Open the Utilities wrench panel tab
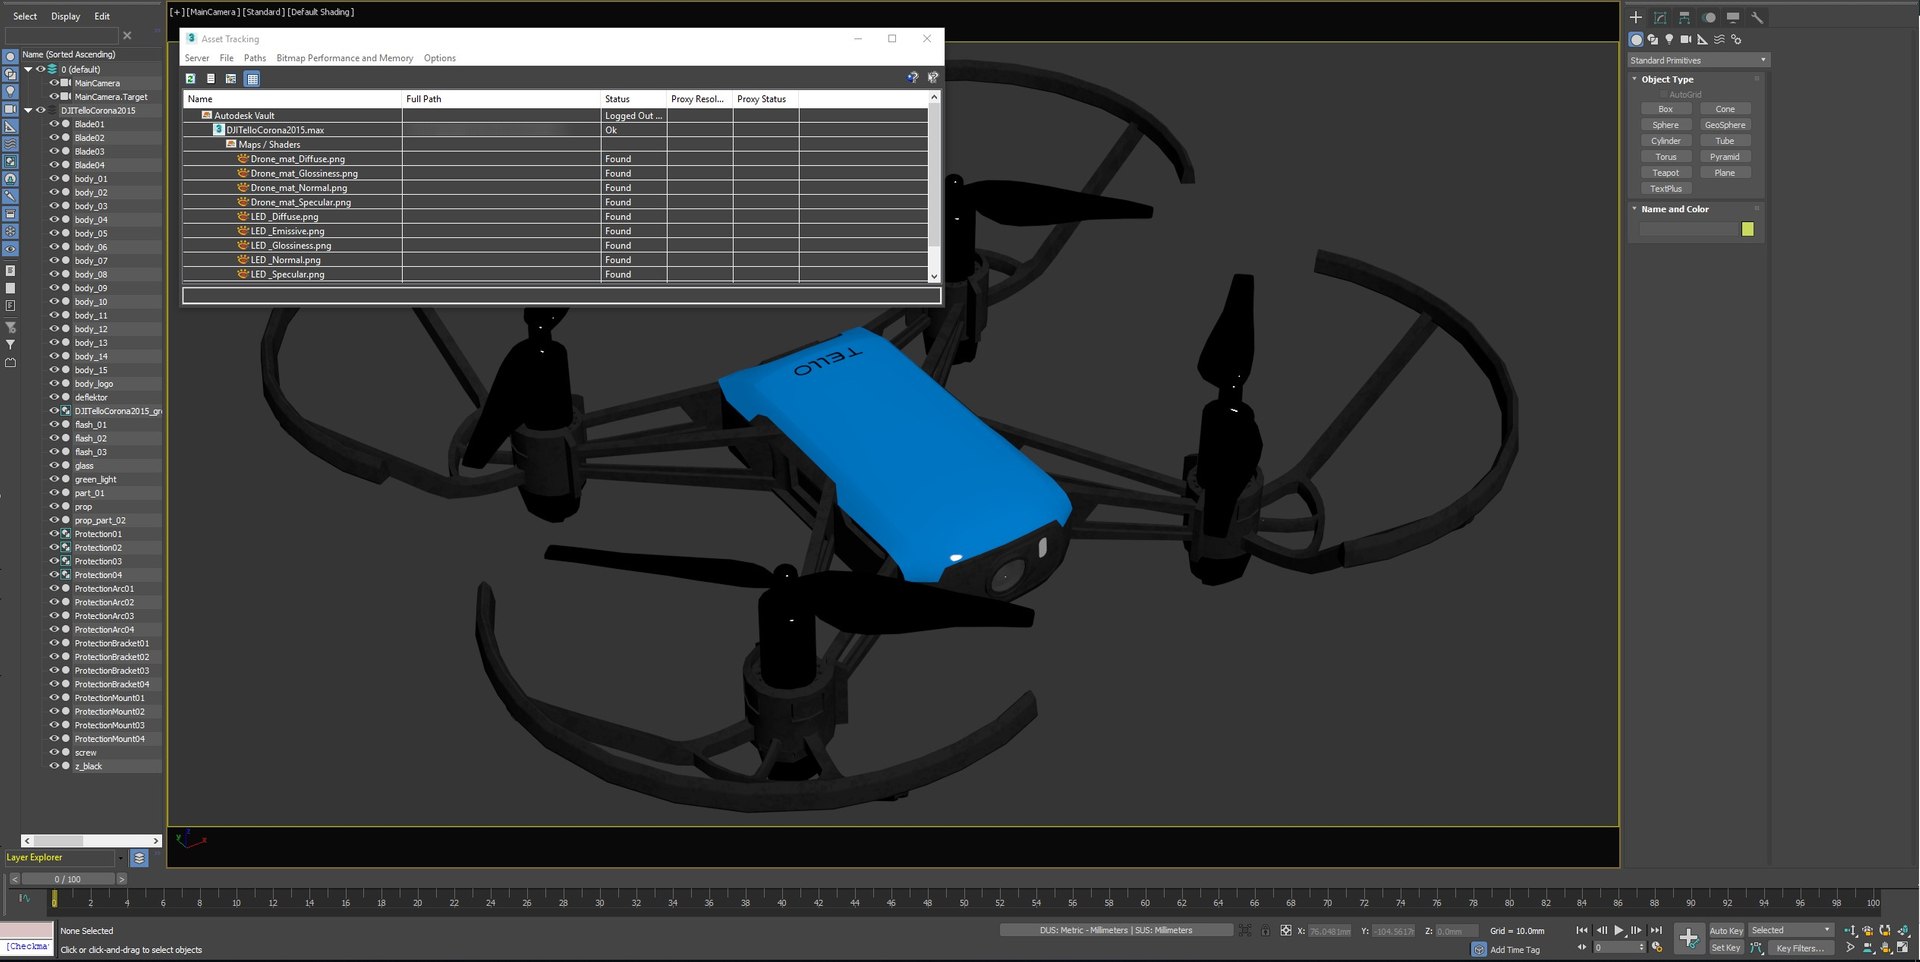 point(1757,17)
